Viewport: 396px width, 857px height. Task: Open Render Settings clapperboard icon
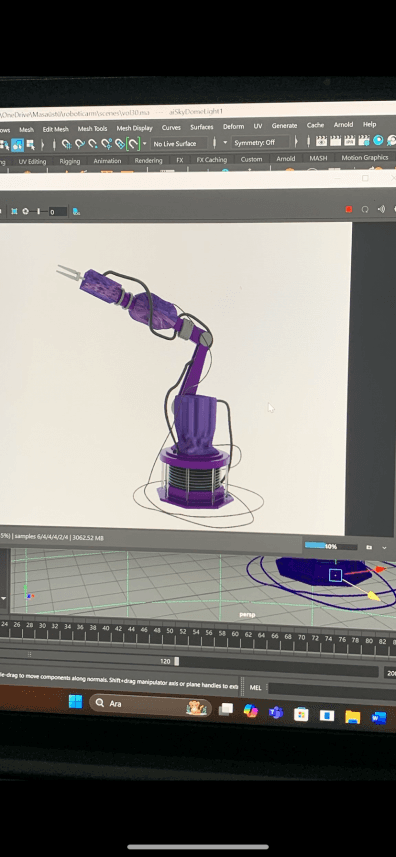(363, 140)
